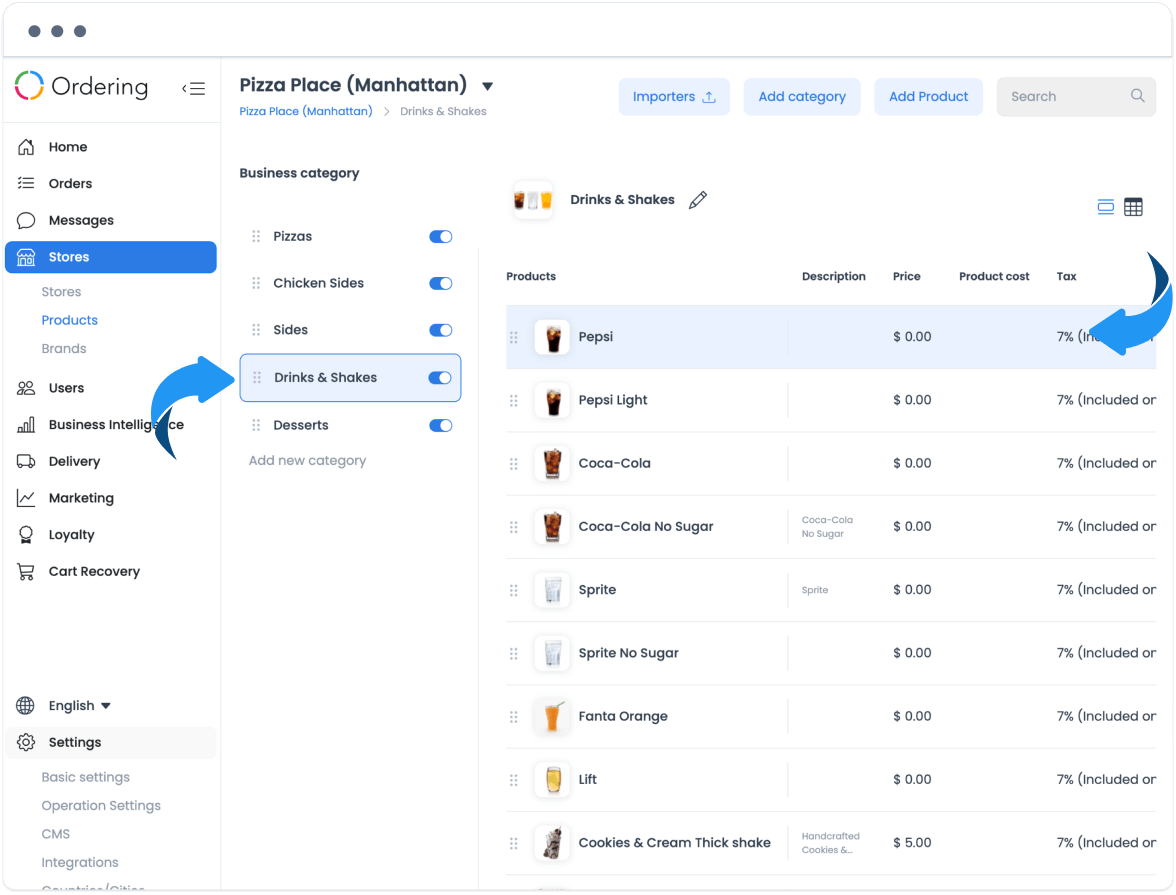Switch to list view layout icon
Viewport: 1176px width, 895px height.
(x=1106, y=207)
